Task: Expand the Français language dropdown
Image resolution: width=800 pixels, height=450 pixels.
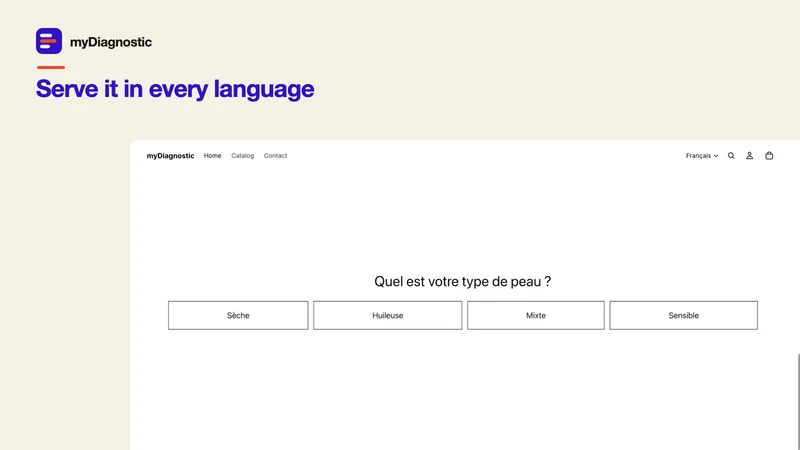Action: point(702,156)
